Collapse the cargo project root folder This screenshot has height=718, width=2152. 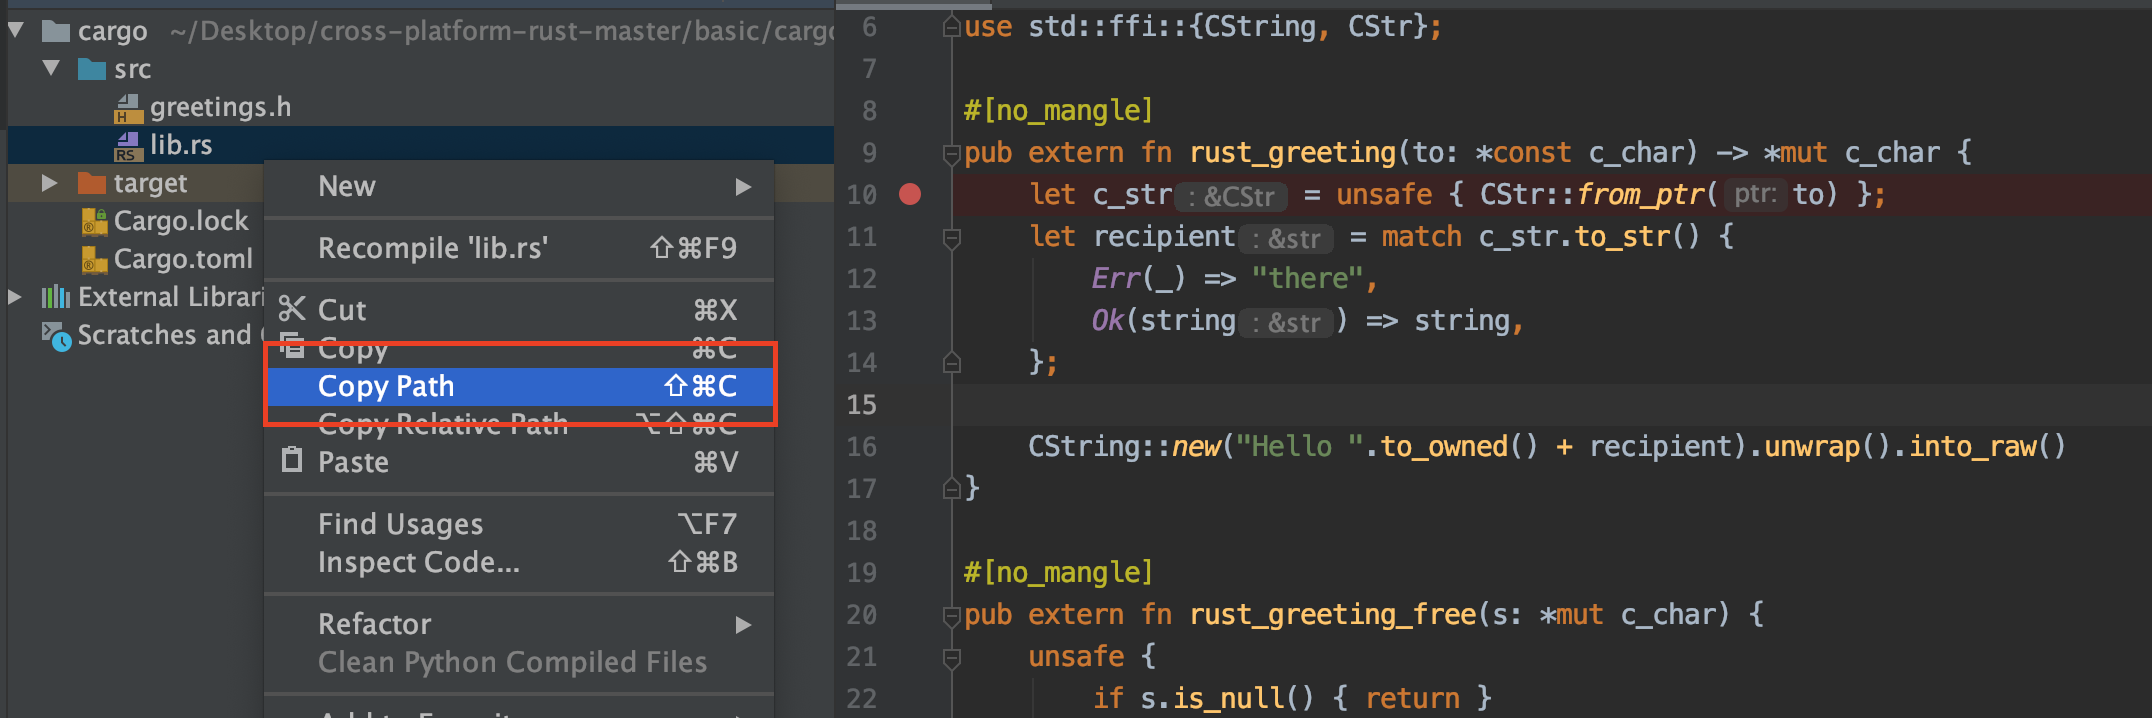click(16, 30)
